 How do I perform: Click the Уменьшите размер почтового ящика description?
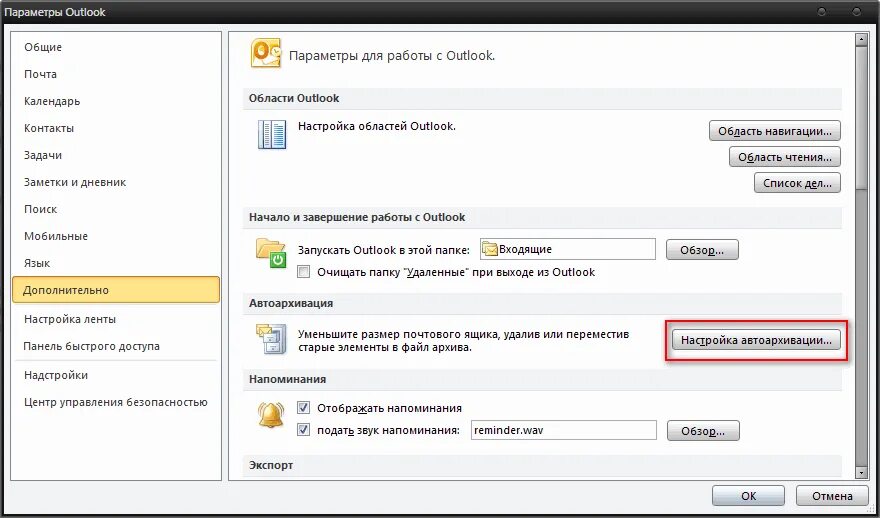tap(464, 341)
